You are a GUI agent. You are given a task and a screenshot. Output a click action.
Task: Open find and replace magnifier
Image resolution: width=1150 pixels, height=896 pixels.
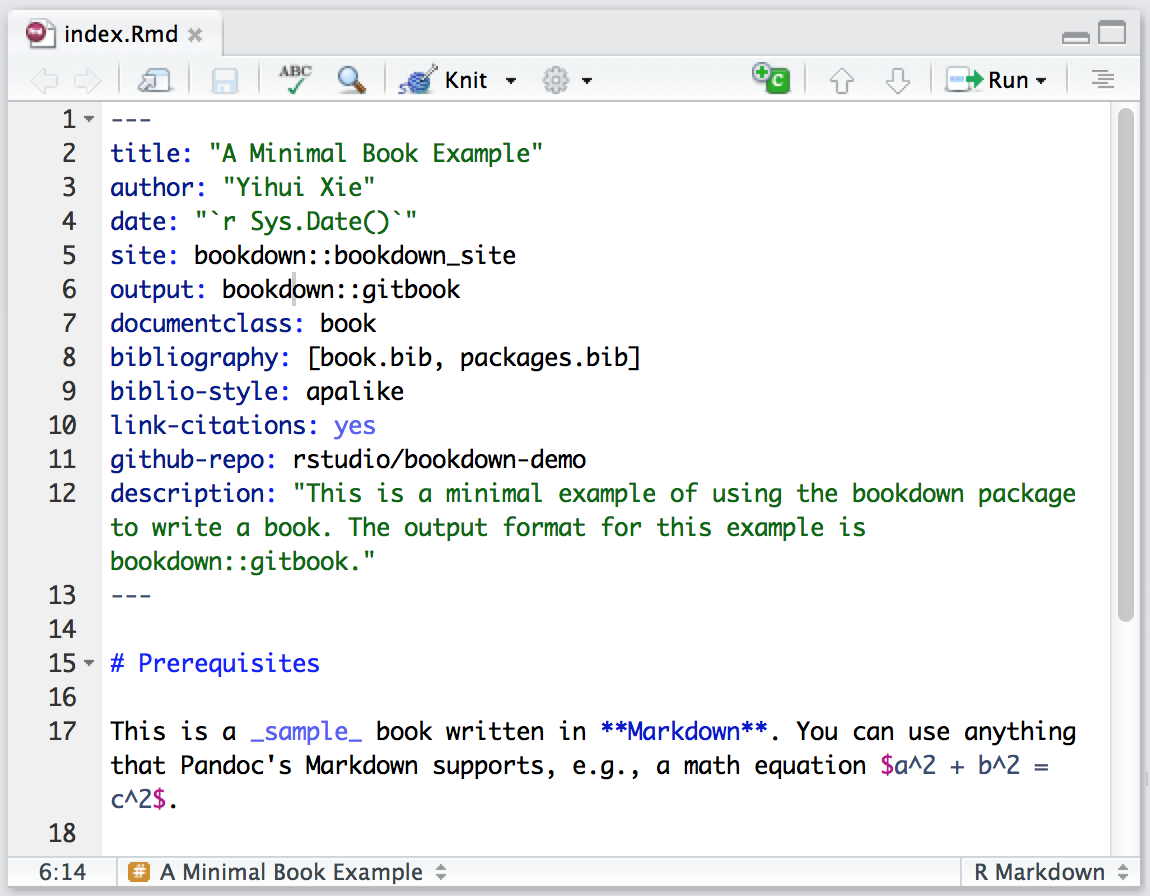pyautogui.click(x=351, y=80)
